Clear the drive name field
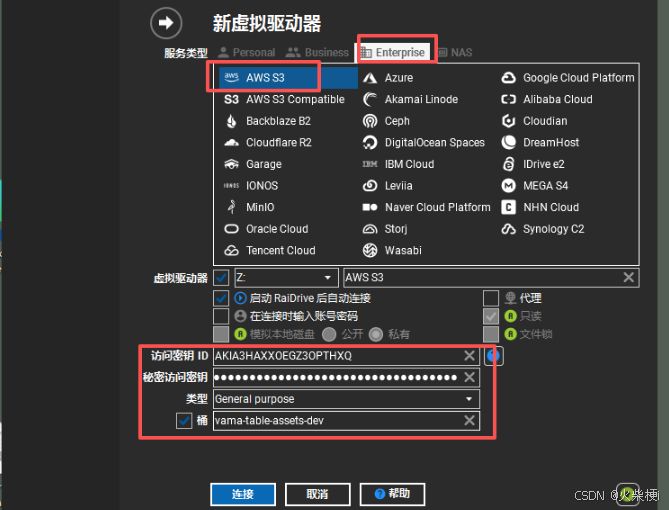Viewport: 669px width, 510px height. pyautogui.click(x=628, y=277)
